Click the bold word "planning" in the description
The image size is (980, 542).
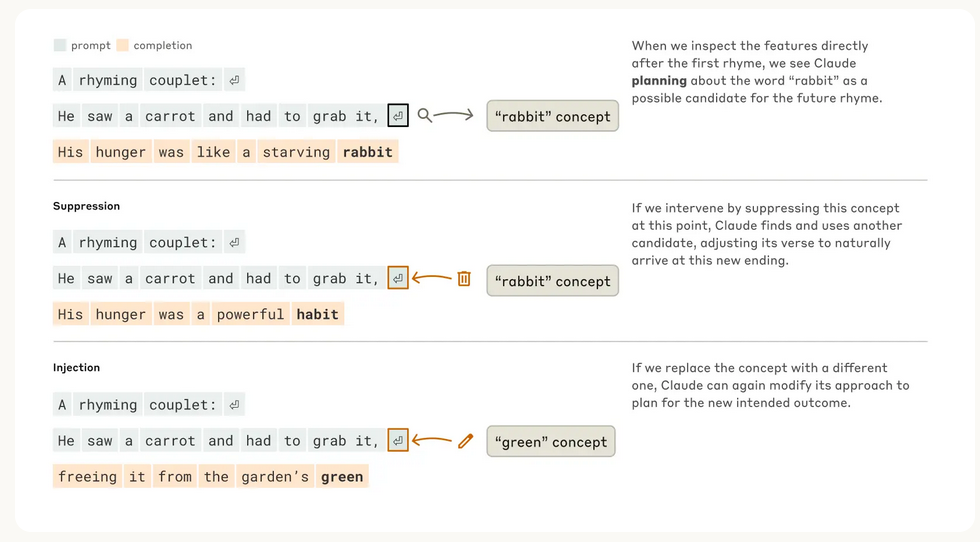tap(659, 81)
